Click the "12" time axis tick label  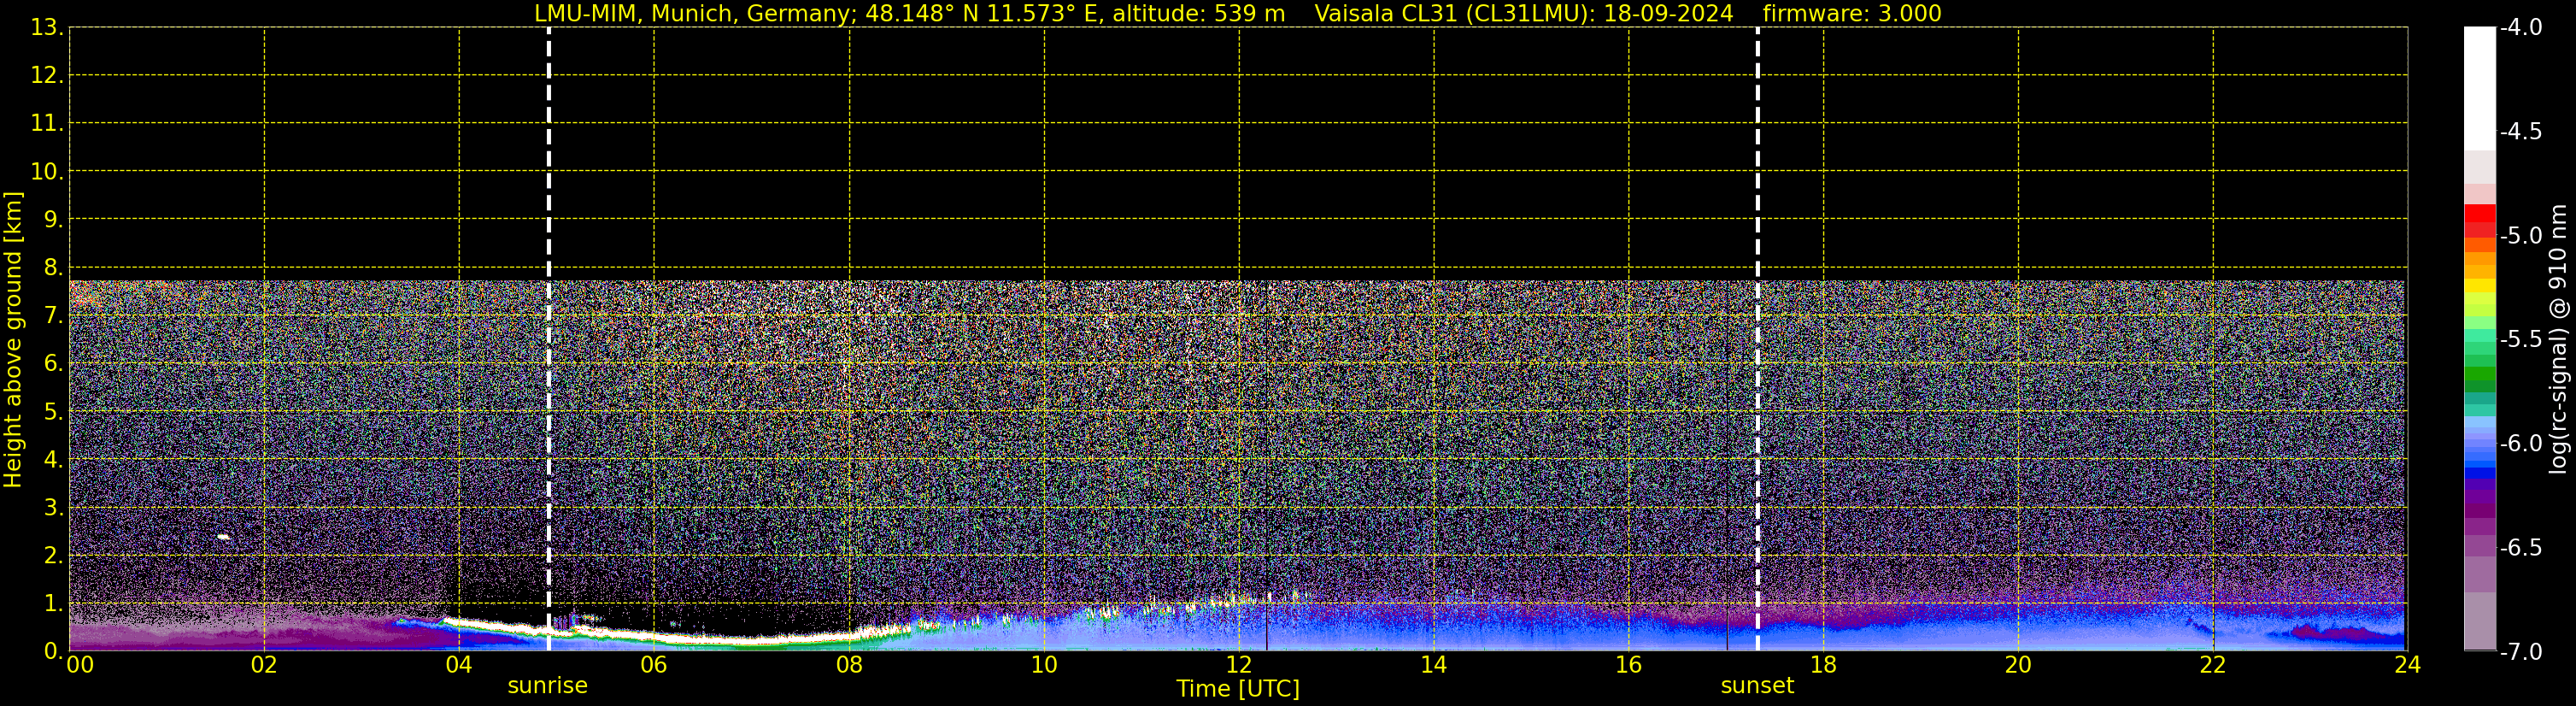click(1239, 665)
